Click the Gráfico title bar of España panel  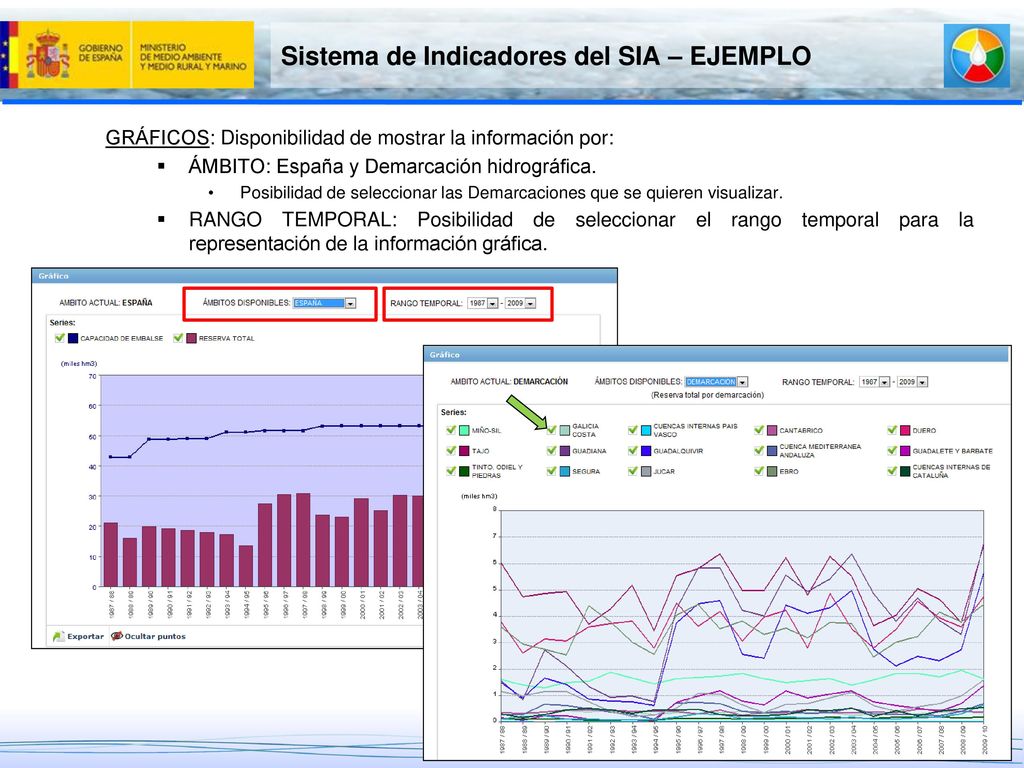point(325,276)
